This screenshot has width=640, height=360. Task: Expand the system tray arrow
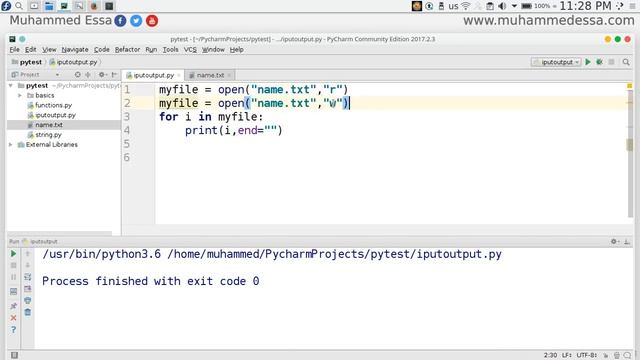(x=514, y=6)
